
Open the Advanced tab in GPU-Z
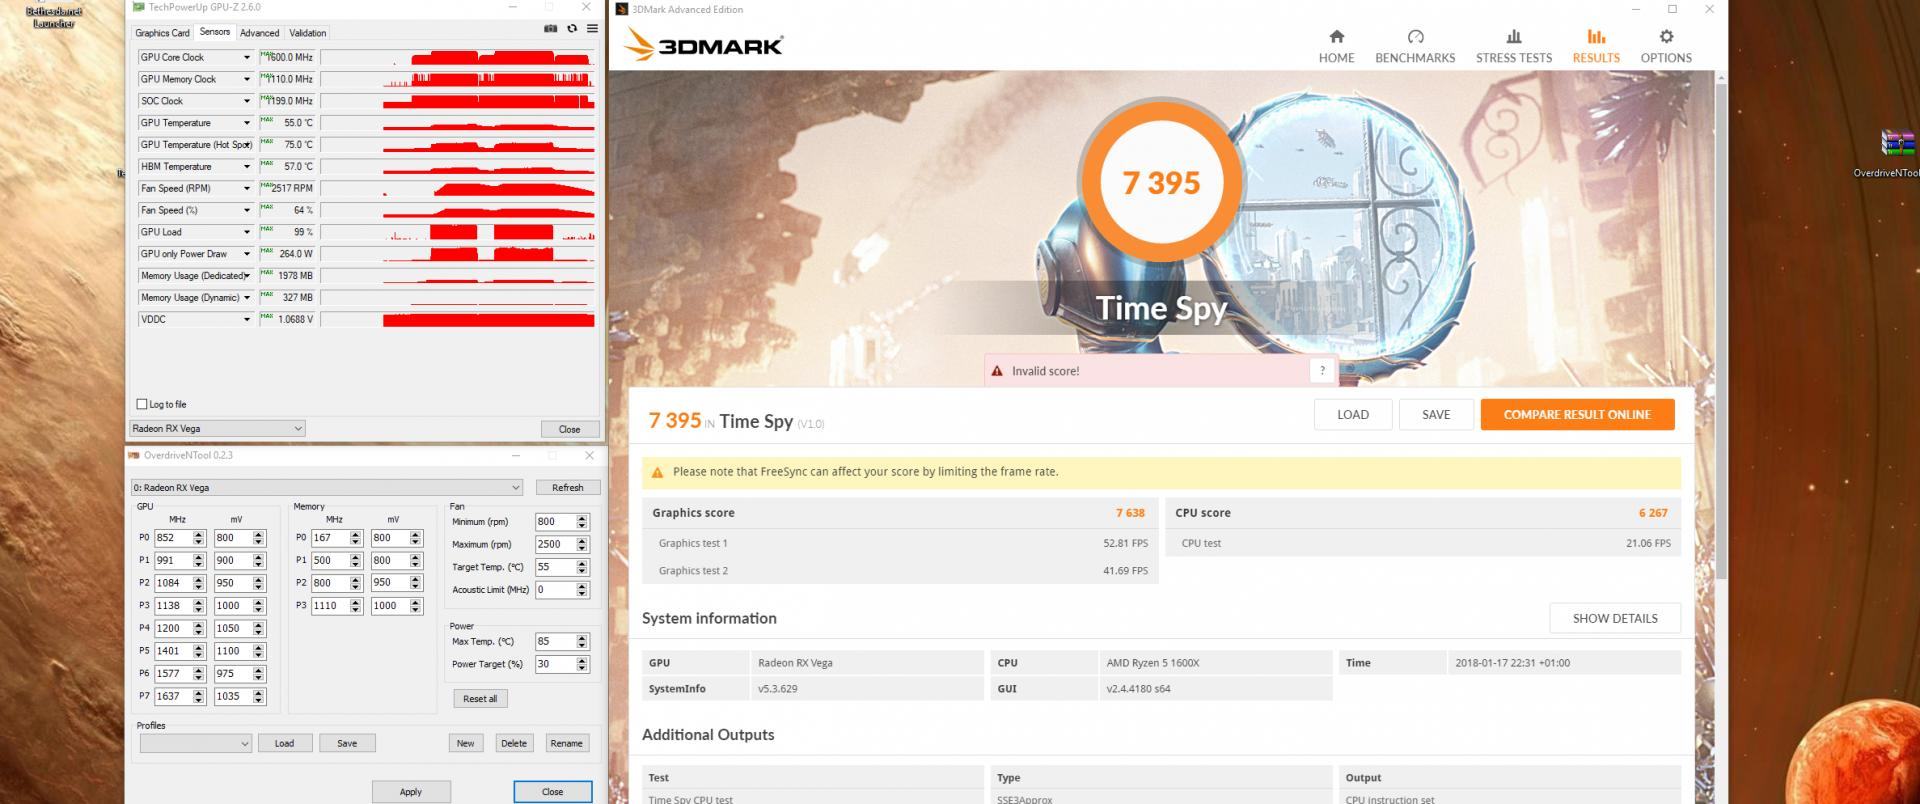tap(259, 33)
